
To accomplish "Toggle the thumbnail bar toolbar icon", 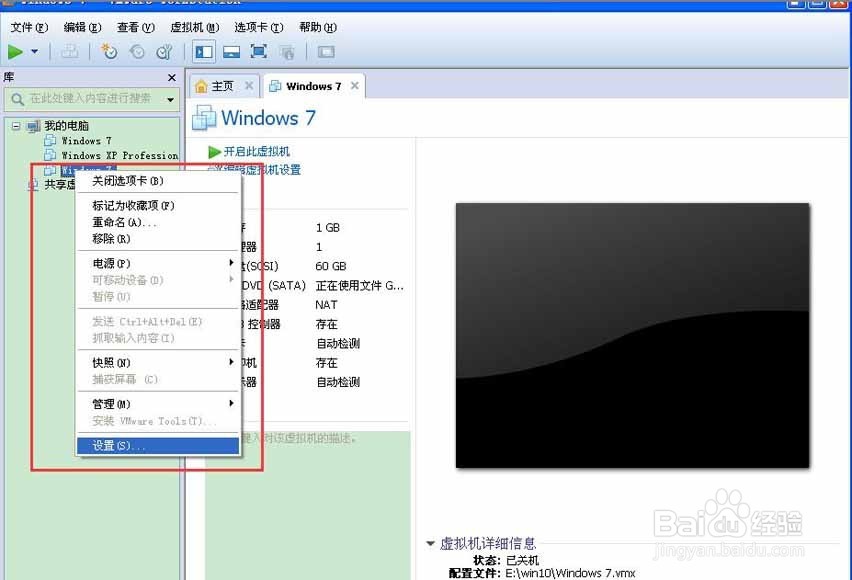I will pyautogui.click(x=231, y=52).
